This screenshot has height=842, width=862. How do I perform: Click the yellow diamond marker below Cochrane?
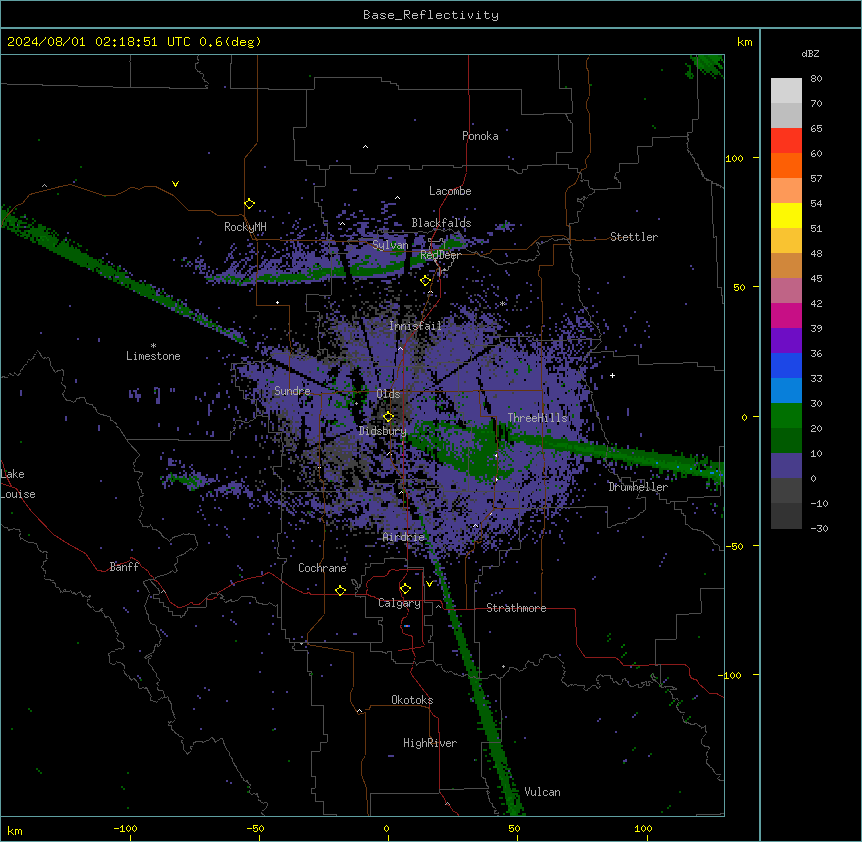click(340, 590)
